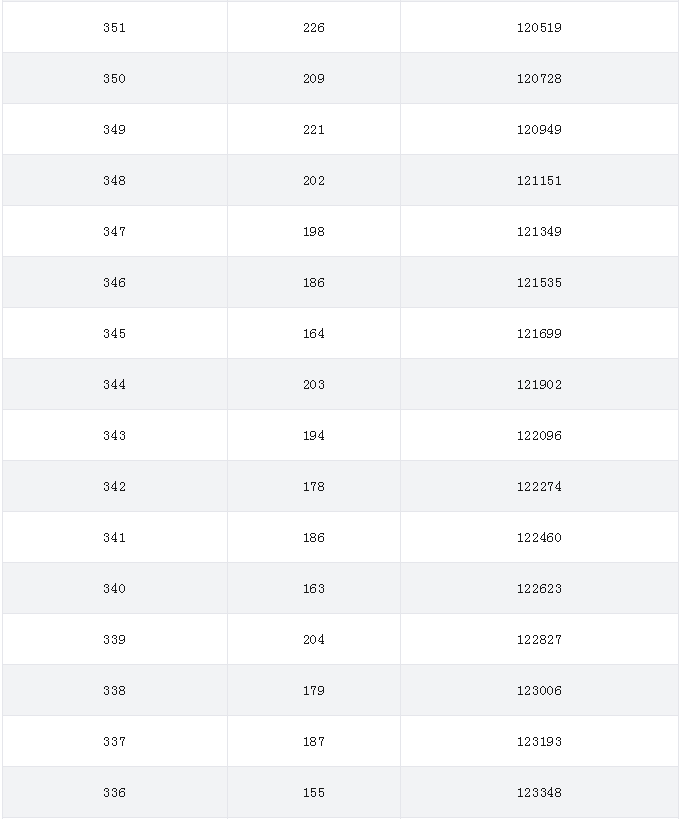681x819 pixels.
Task: Click cumulative total 120519
Action: [x=539, y=27]
